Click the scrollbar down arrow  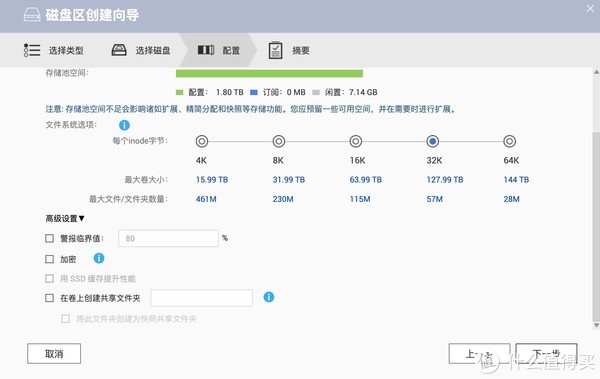[596, 325]
